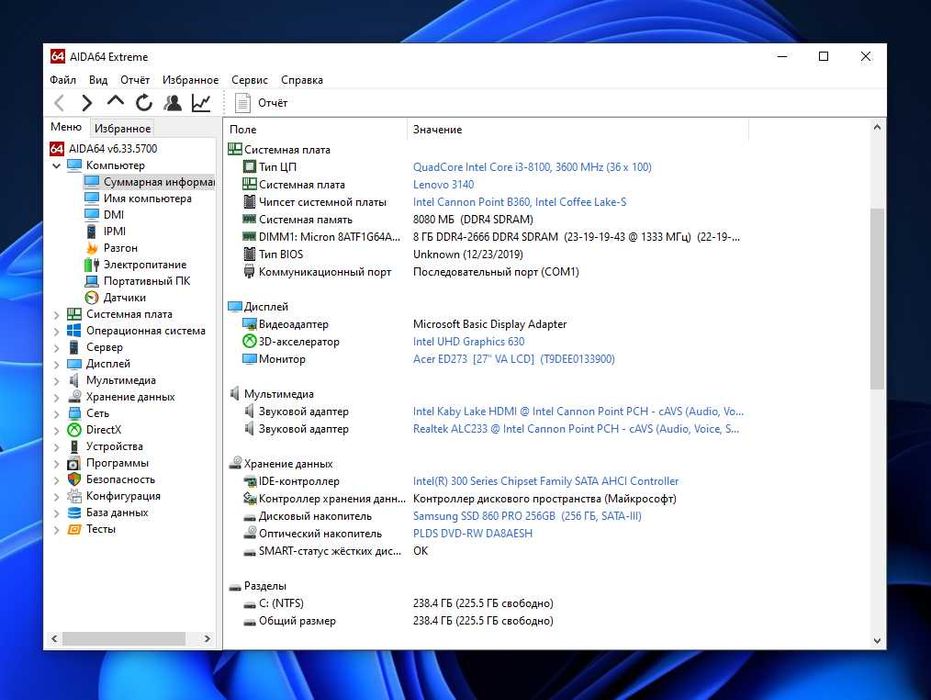Refresh the page with the reload icon
Image resolution: width=931 pixels, height=700 pixels.
tap(144, 103)
